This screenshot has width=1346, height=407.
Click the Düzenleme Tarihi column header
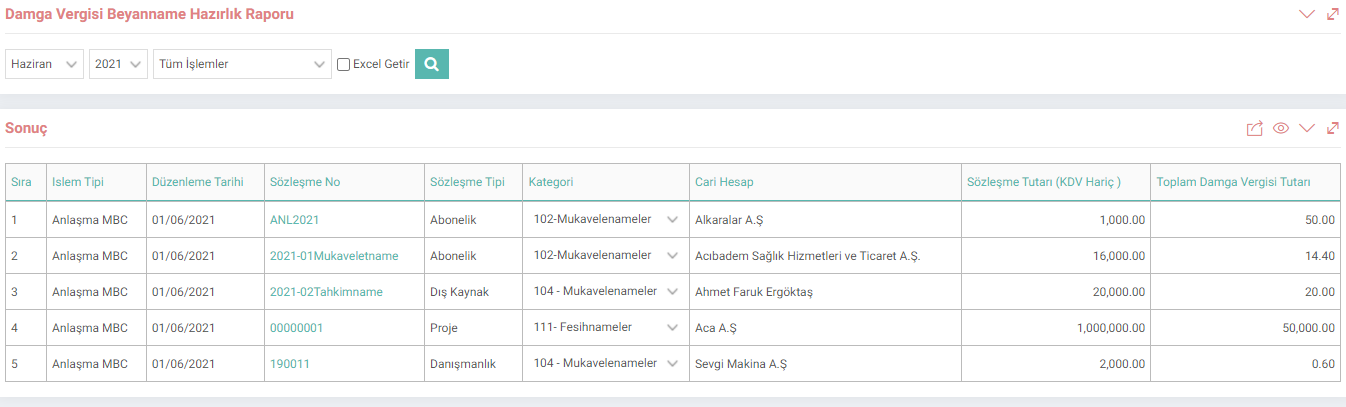(198, 182)
